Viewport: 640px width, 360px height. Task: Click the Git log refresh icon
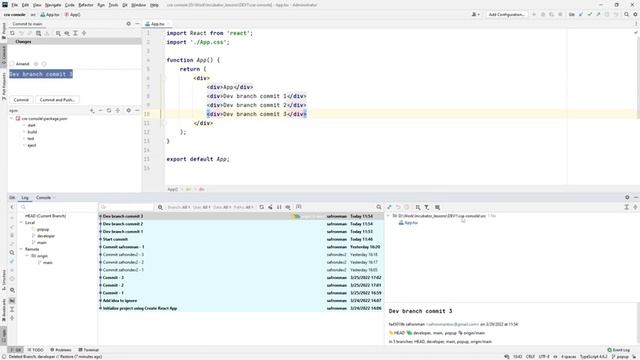tap(262, 207)
